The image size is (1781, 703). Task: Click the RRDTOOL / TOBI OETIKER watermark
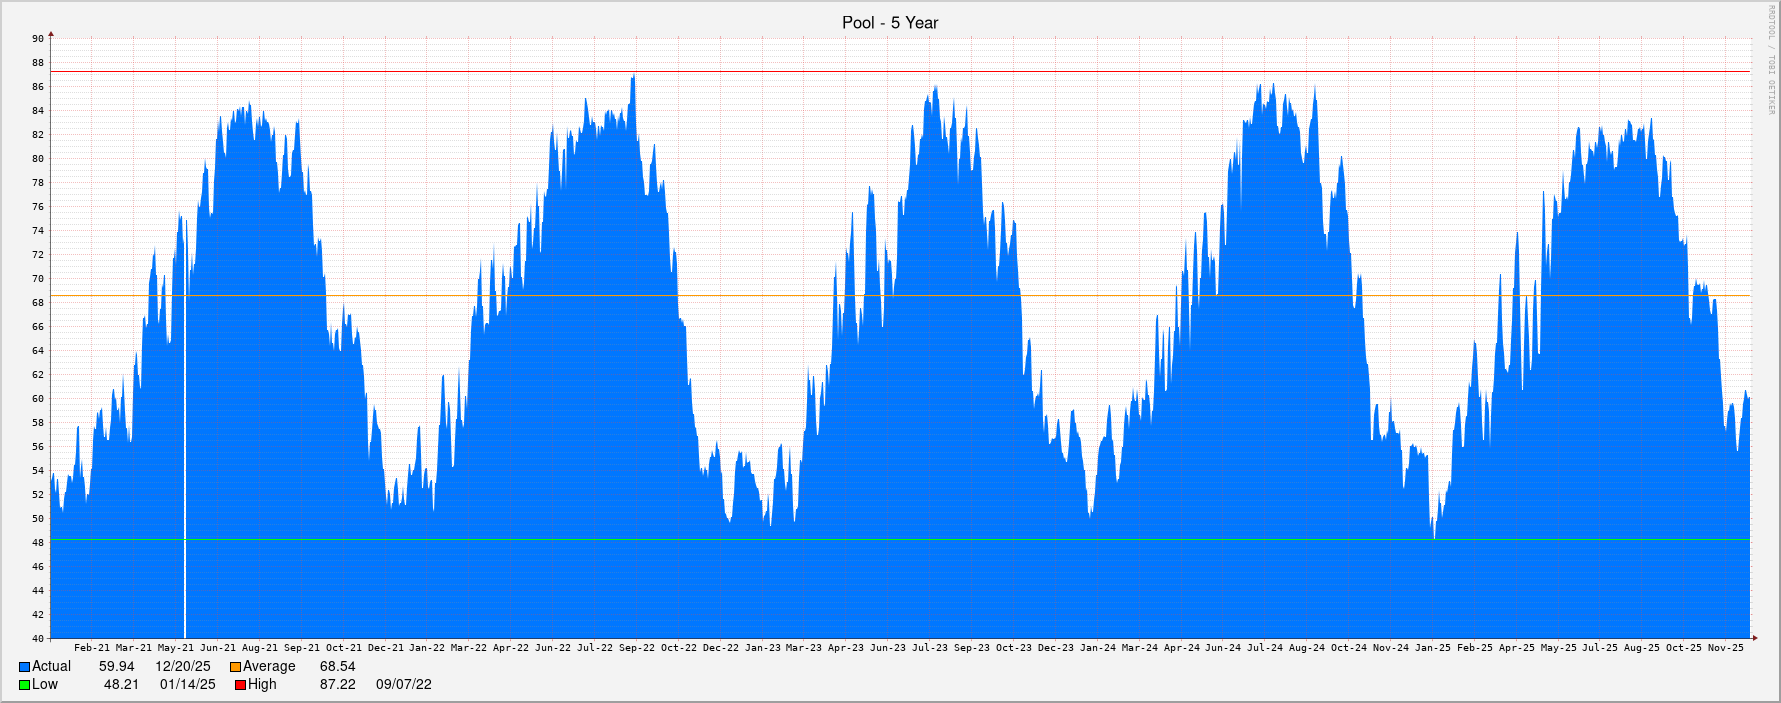[1771, 60]
